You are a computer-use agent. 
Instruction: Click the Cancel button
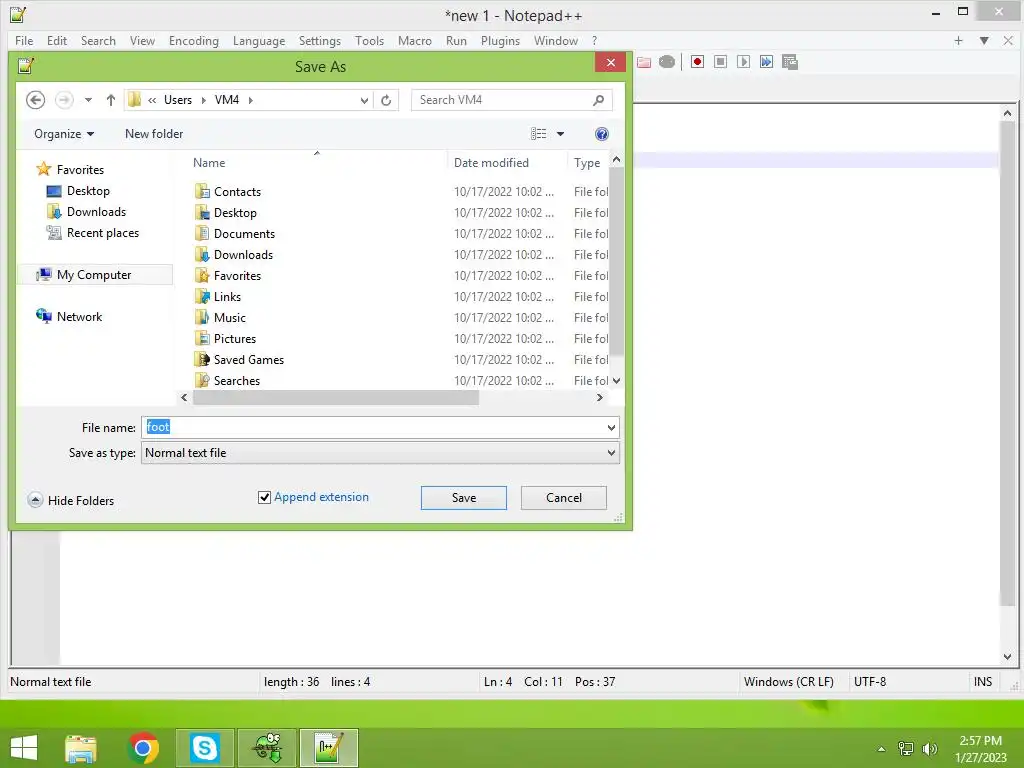(x=564, y=498)
